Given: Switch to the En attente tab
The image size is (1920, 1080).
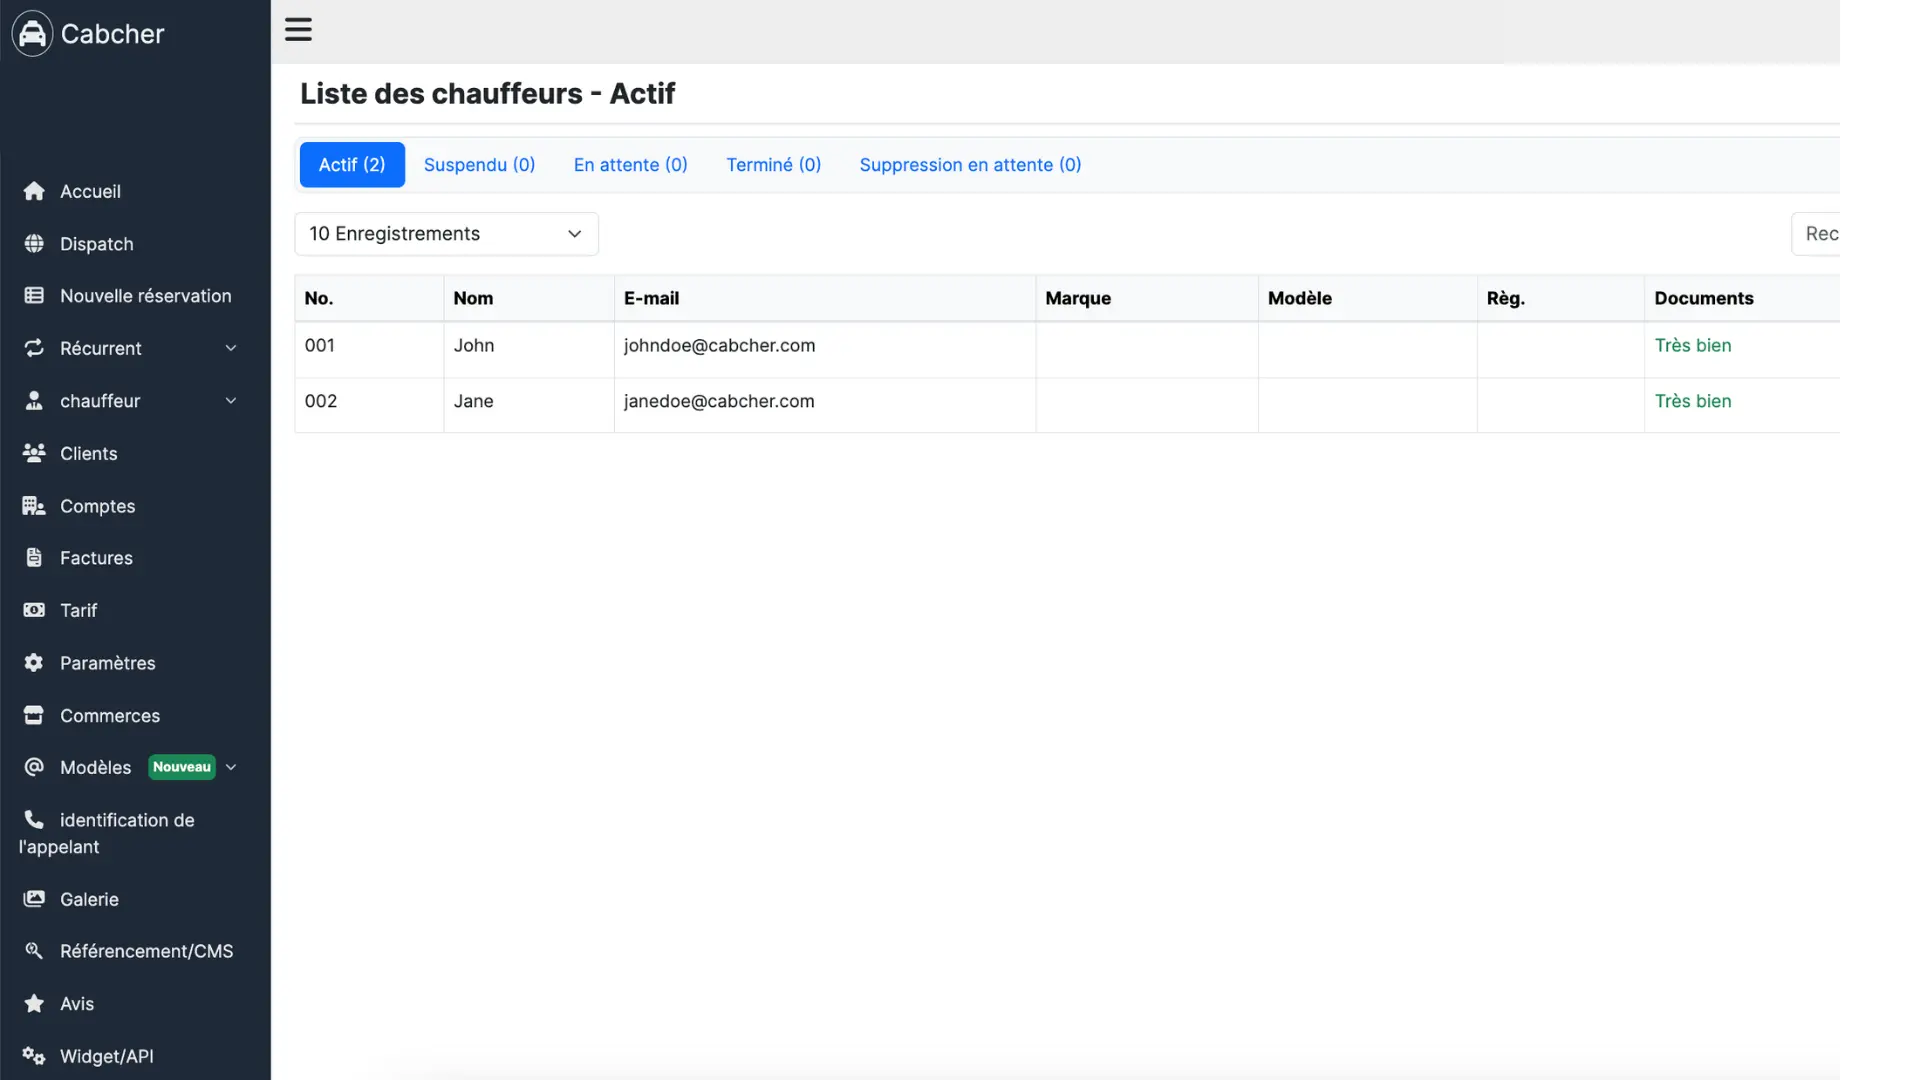Looking at the screenshot, I should tap(630, 164).
